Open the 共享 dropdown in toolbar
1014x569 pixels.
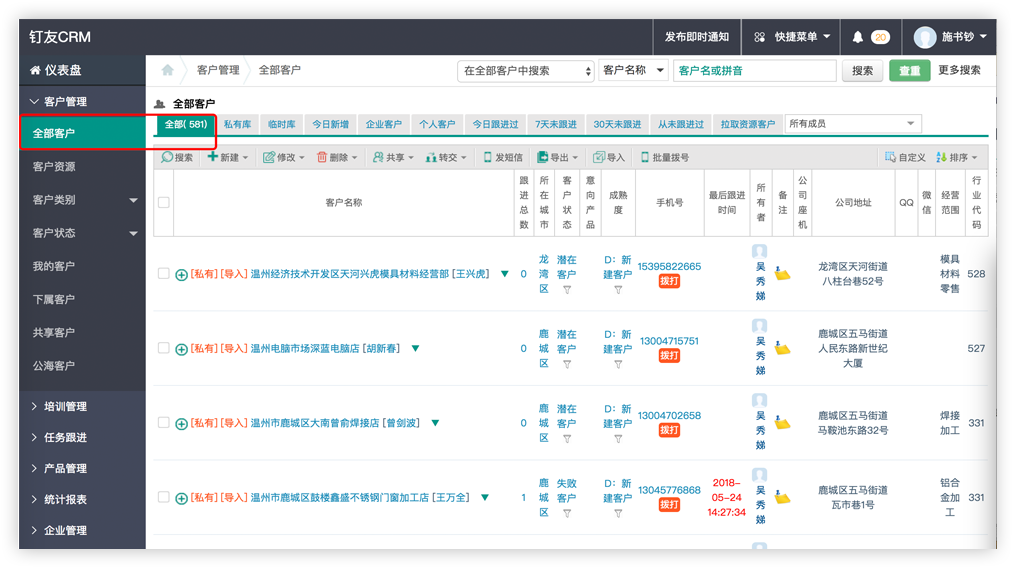point(393,157)
